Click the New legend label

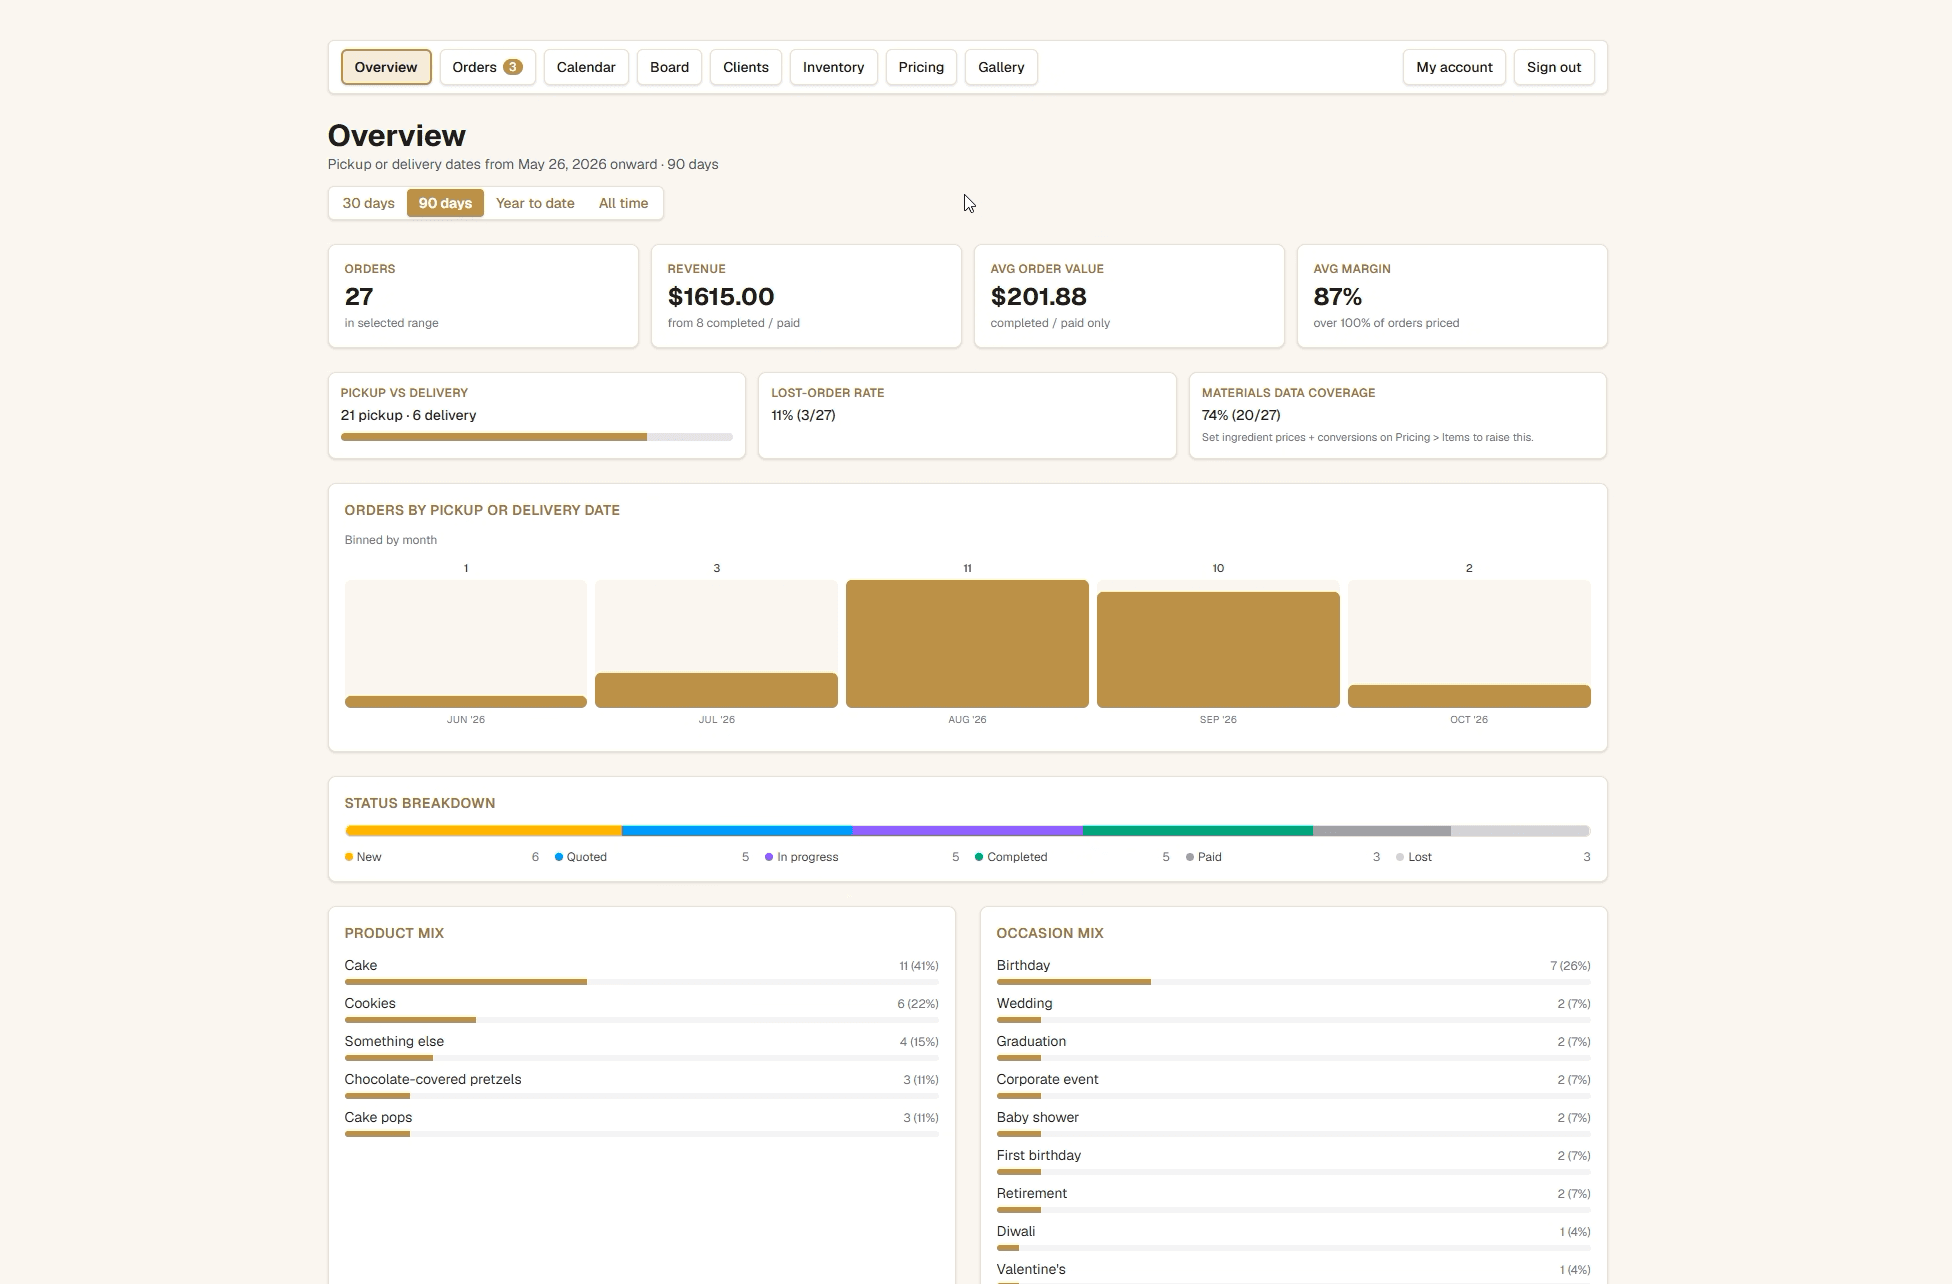point(369,857)
